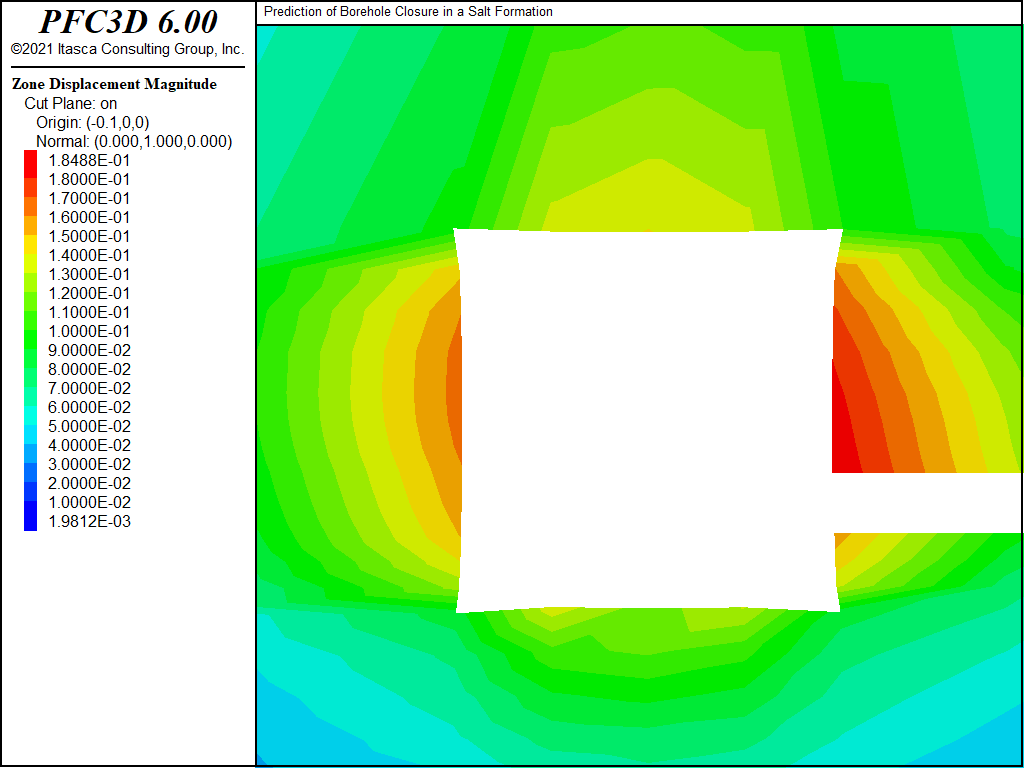Image resolution: width=1024 pixels, height=768 pixels.
Task: Click the 7.0000E-02 legend value
Action: click(89, 389)
